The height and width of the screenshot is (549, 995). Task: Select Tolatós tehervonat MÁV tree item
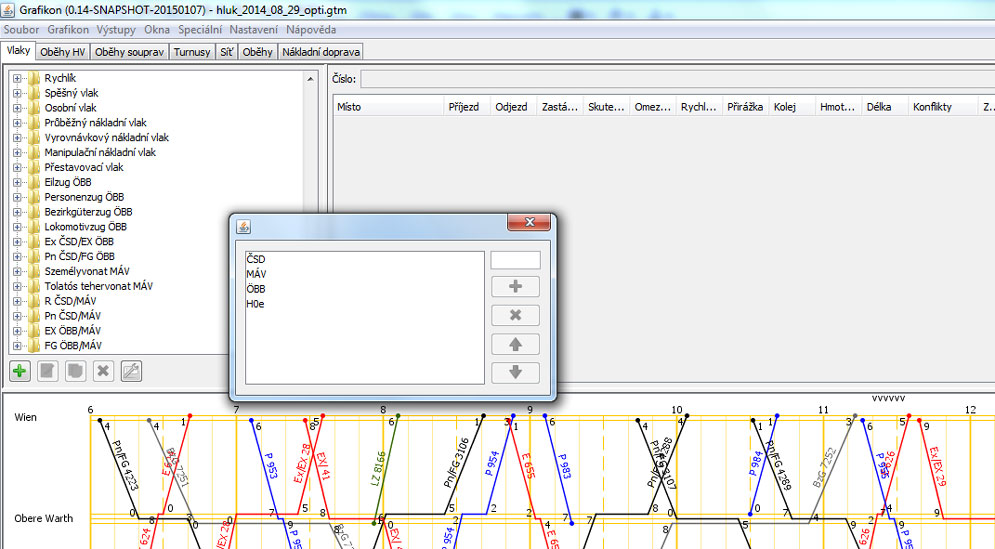[x=98, y=286]
